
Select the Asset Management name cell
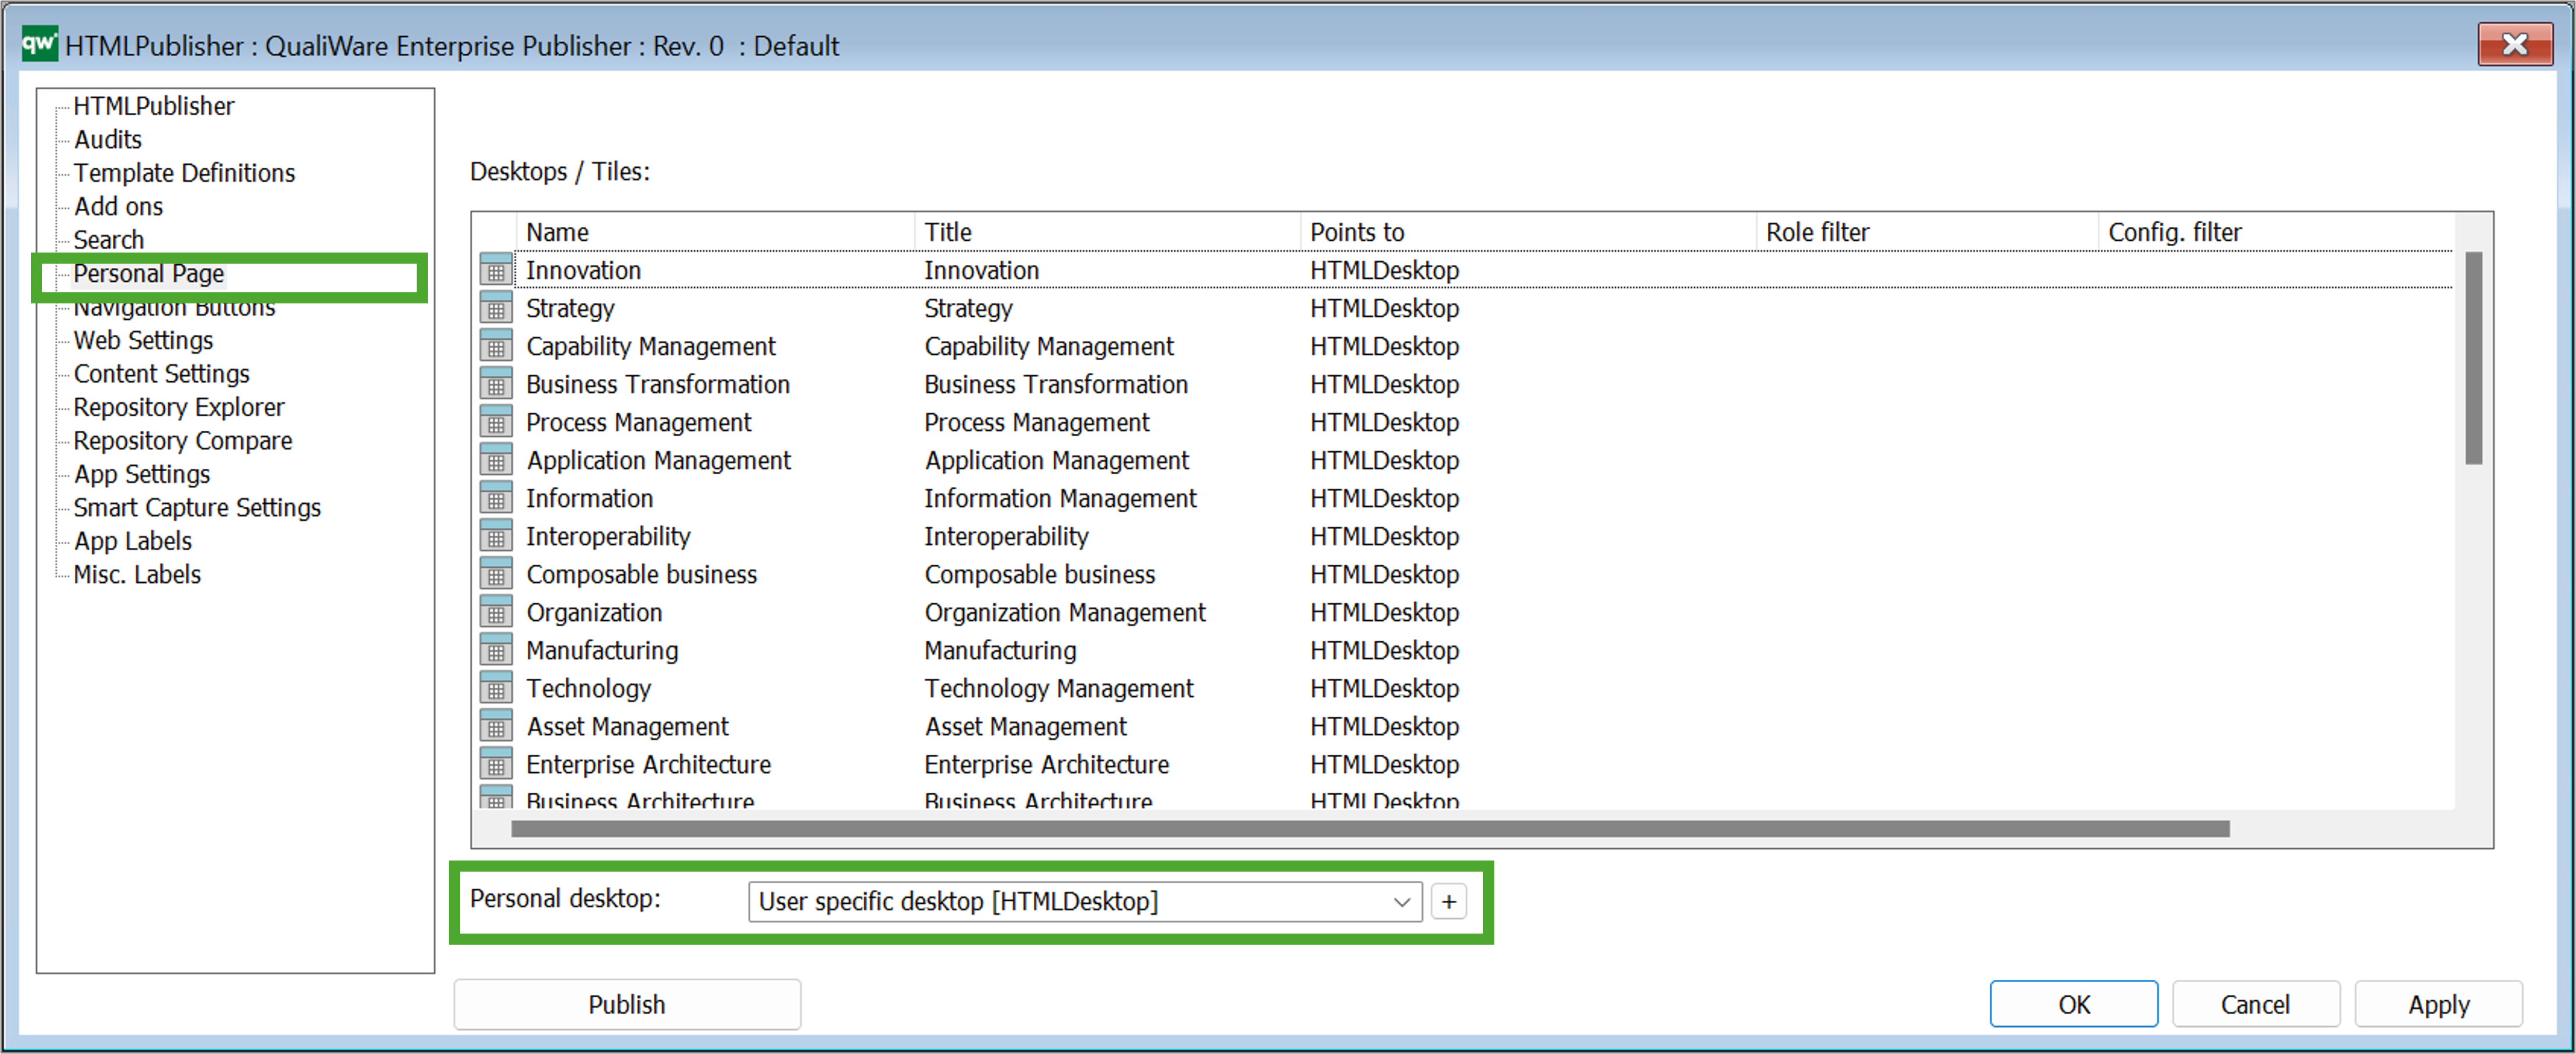[627, 726]
